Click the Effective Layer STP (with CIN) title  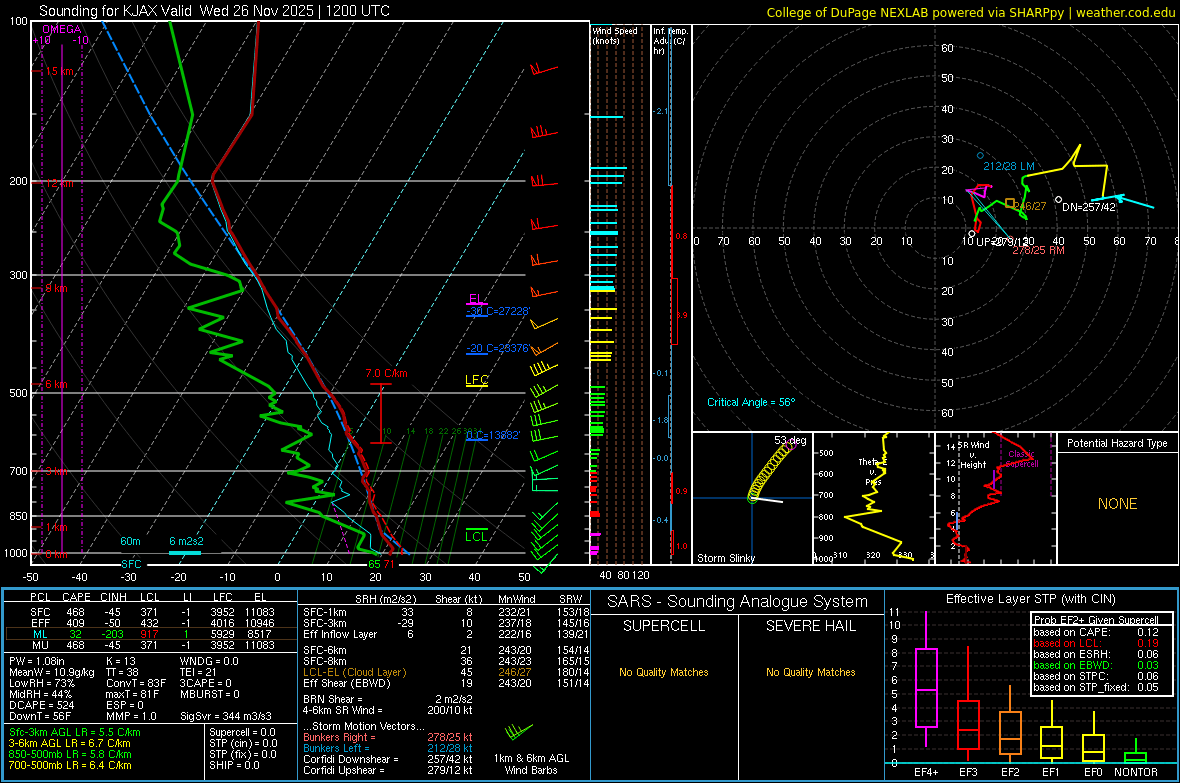(x=1030, y=599)
